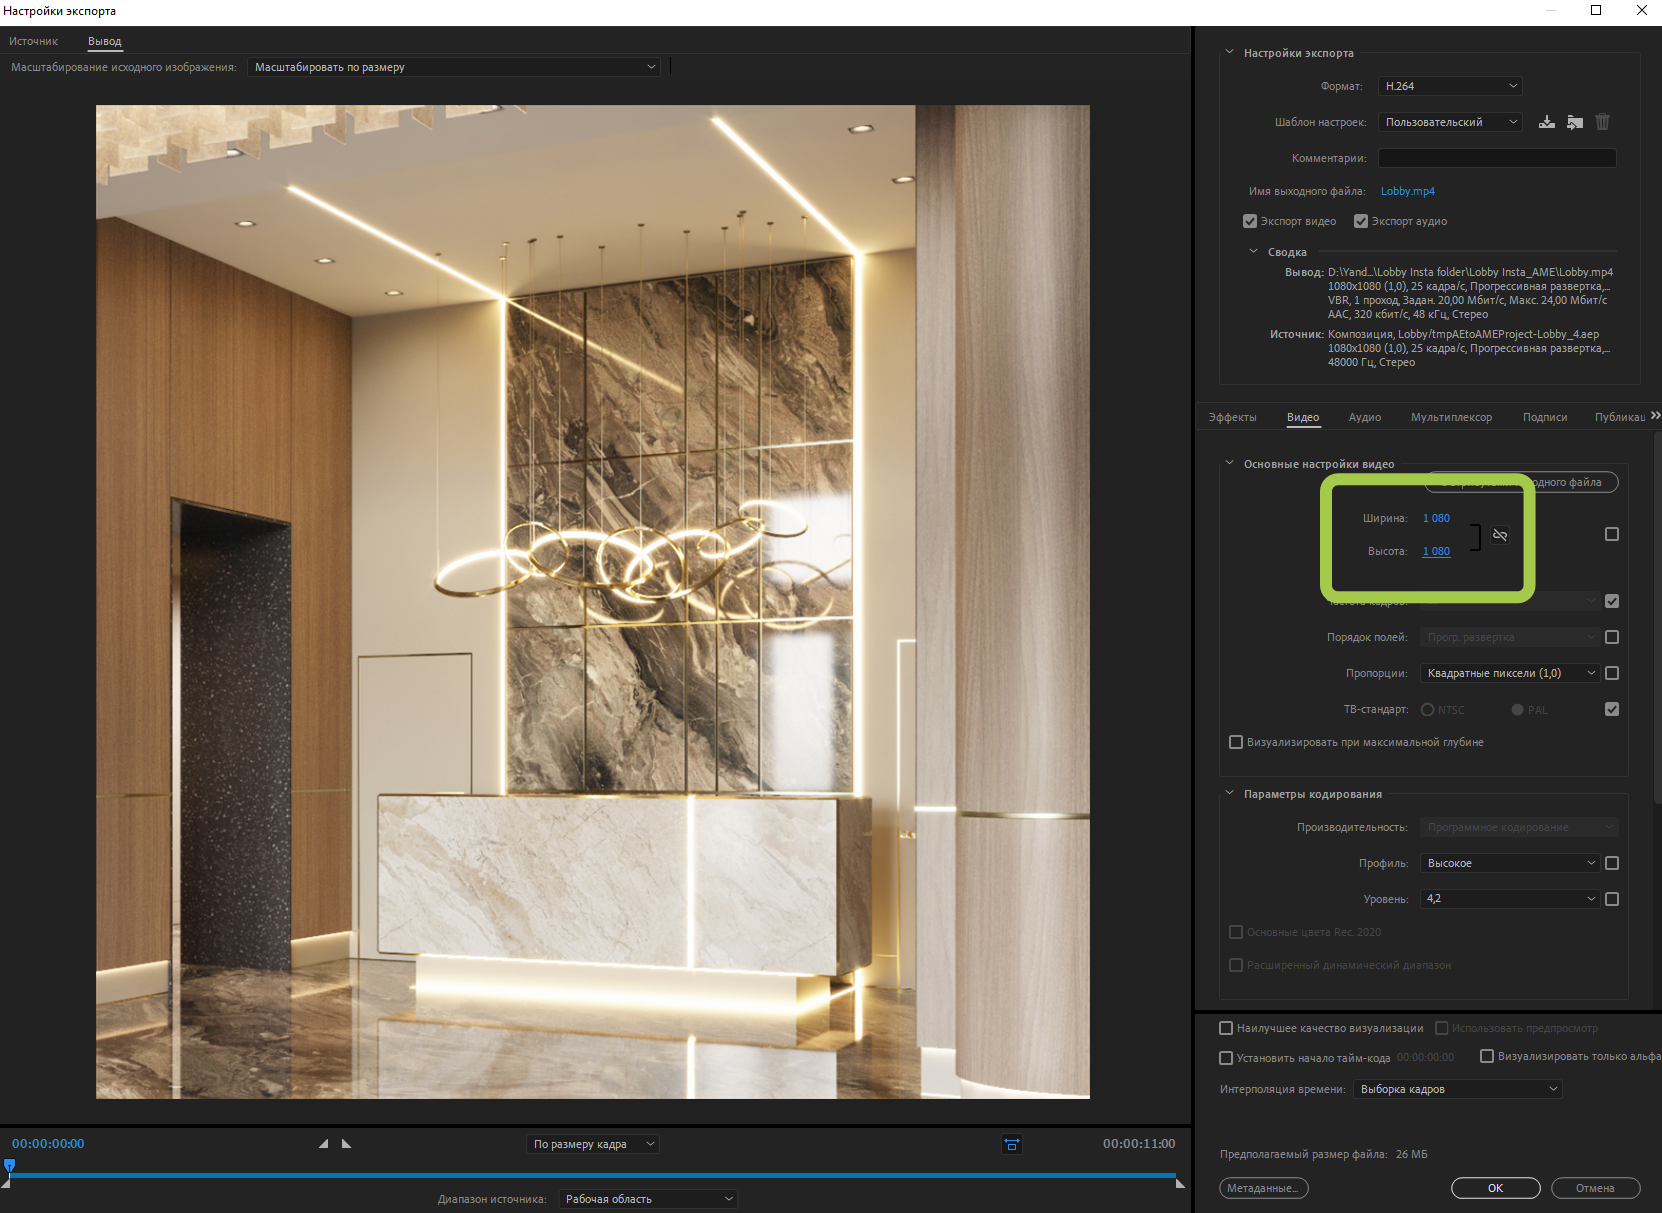Toggle match-source checkbox for Profile
Viewport: 1662px width, 1213px height.
pyautogui.click(x=1612, y=863)
